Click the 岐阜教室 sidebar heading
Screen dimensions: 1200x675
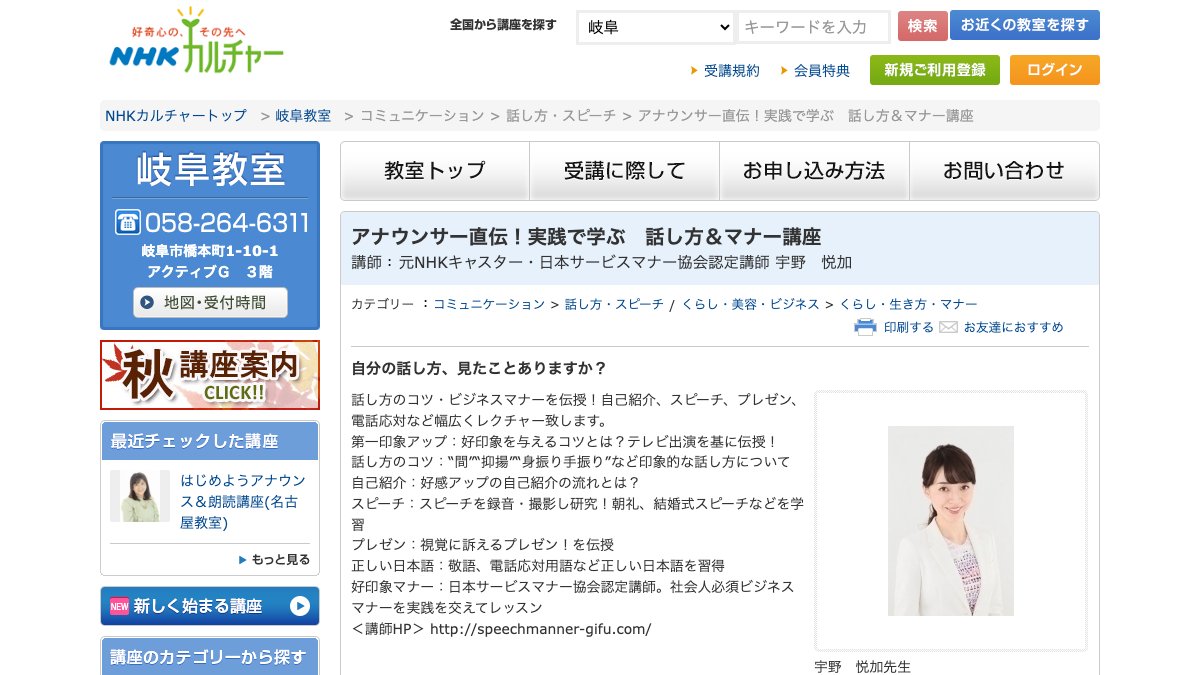(210, 170)
